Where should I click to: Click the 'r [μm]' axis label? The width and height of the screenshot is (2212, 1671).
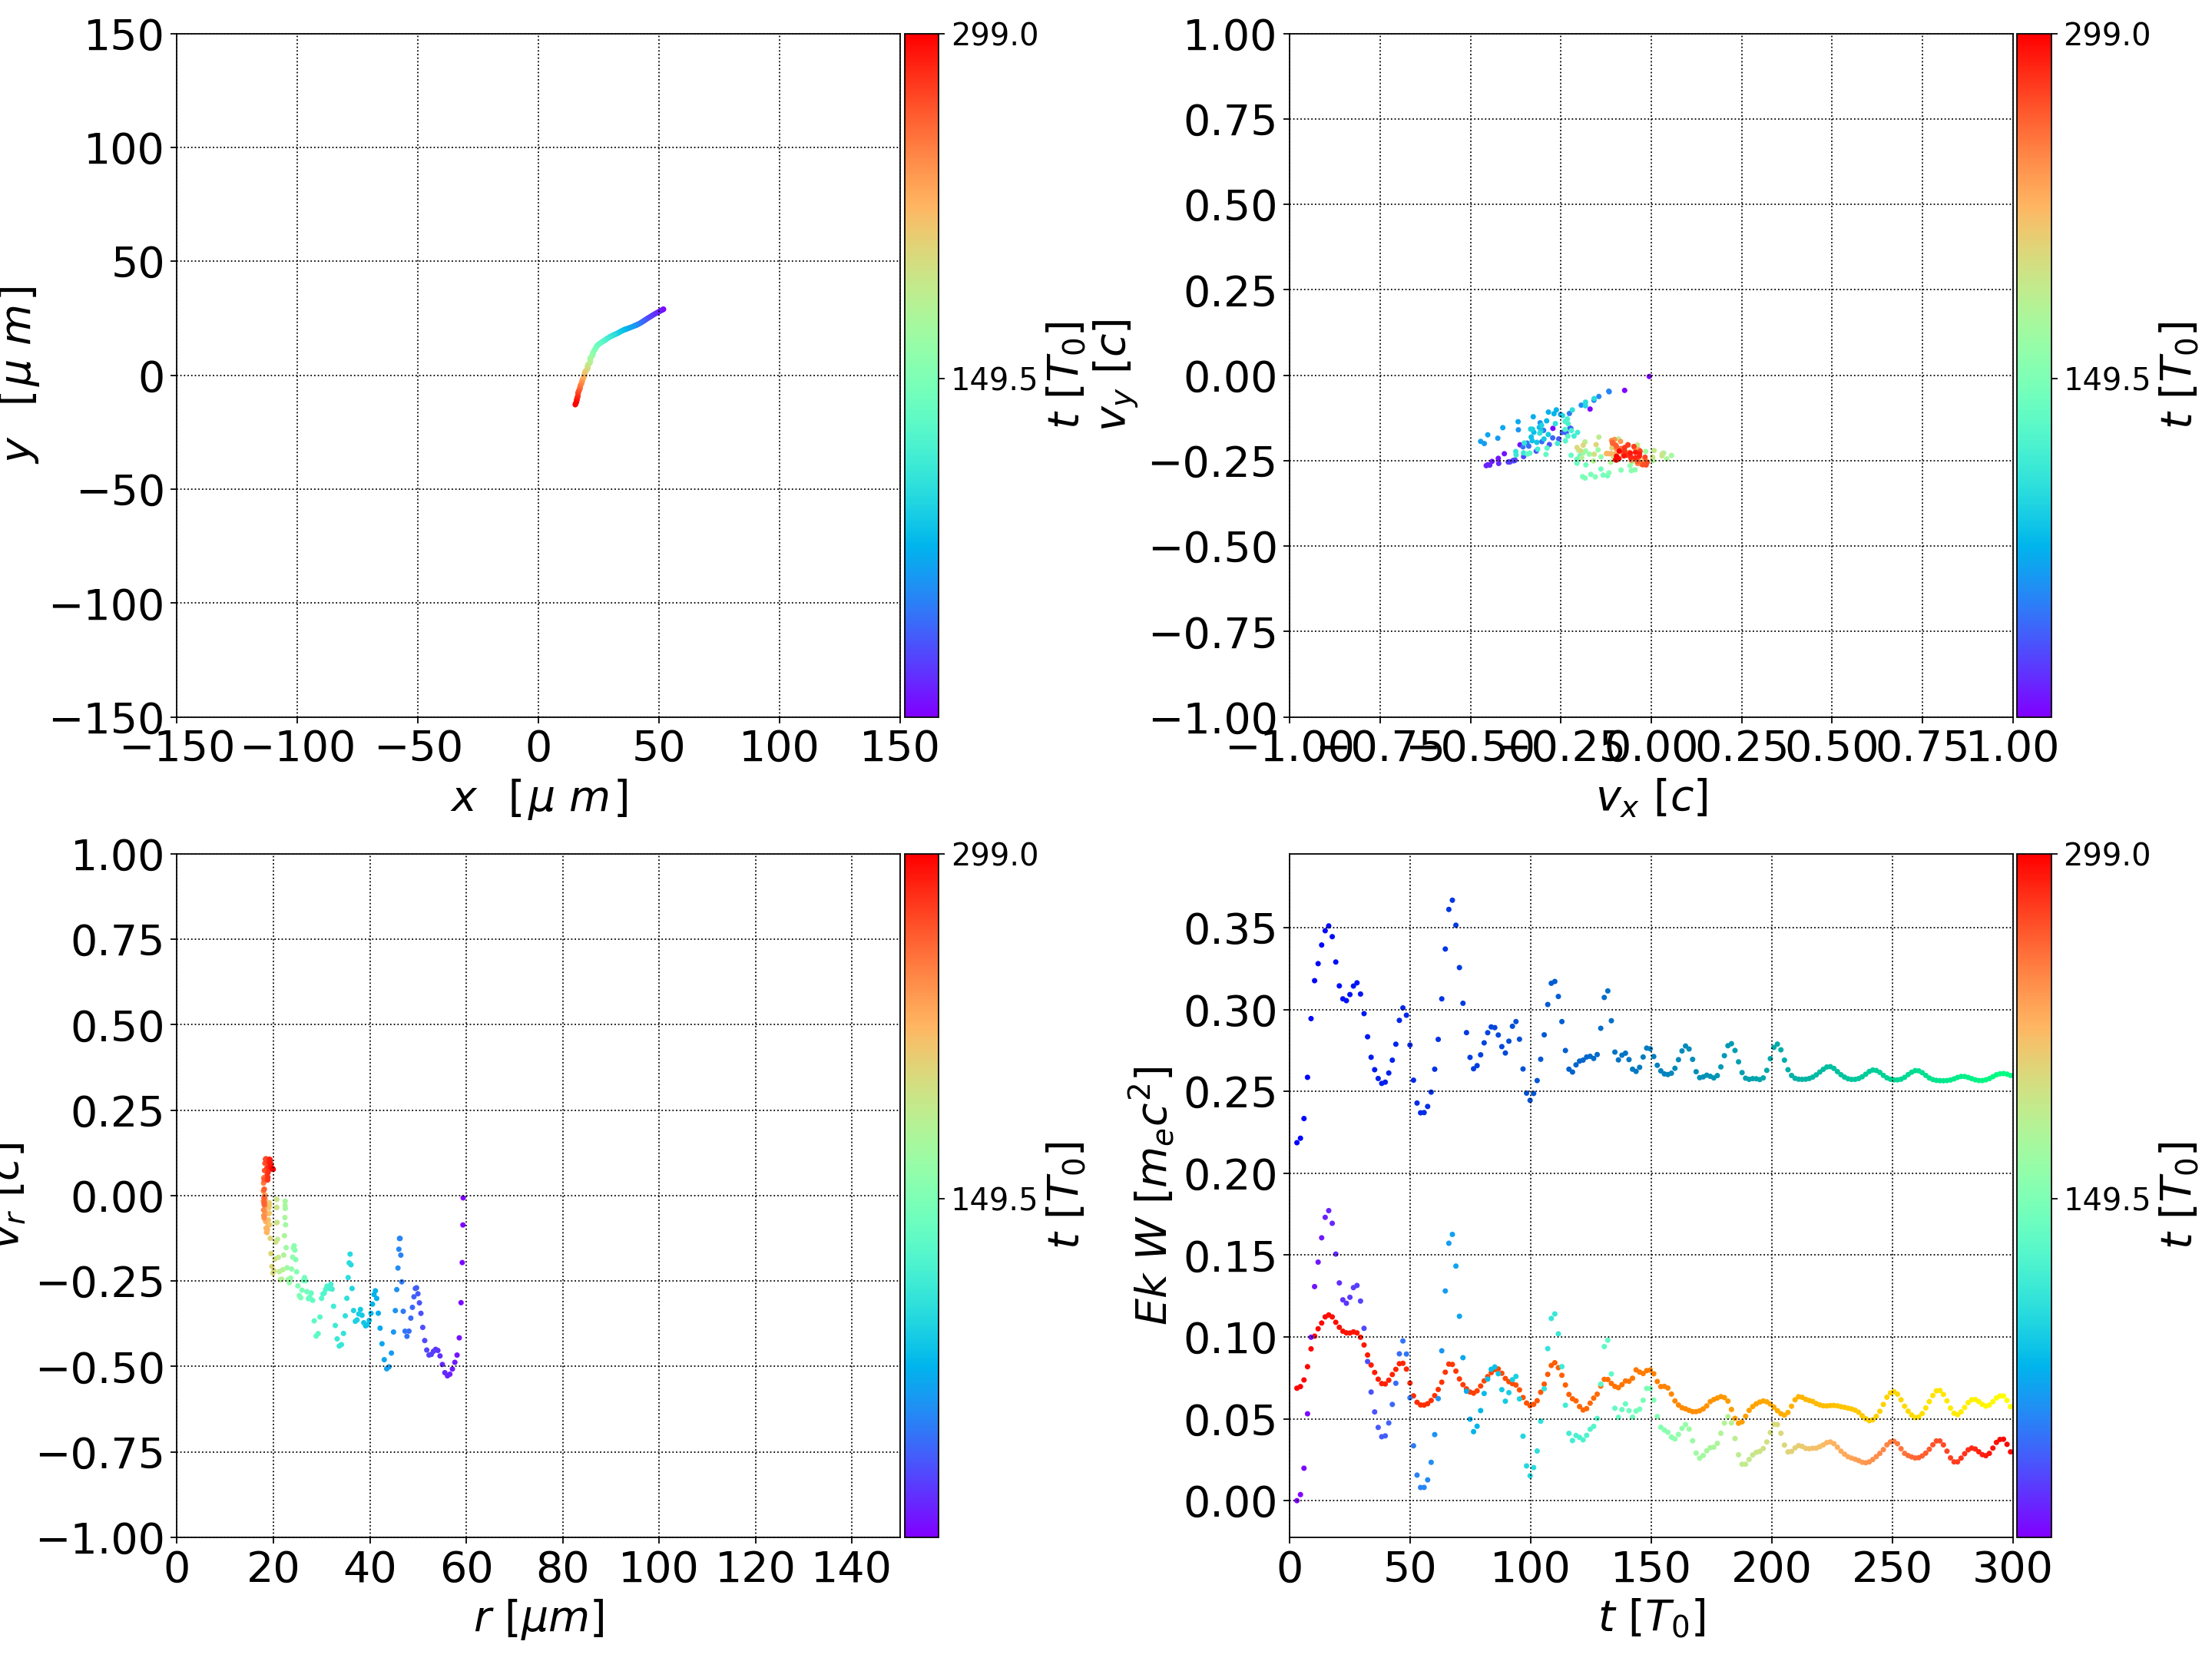point(539,1617)
